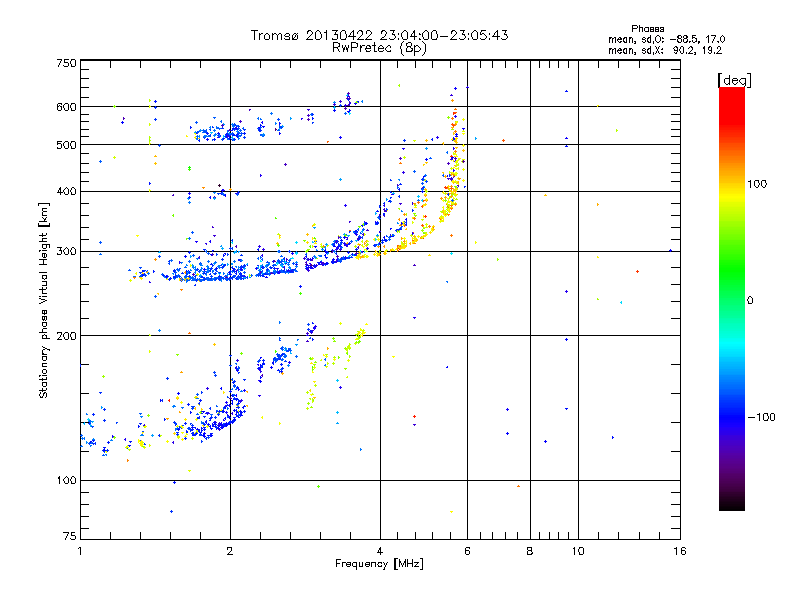The width and height of the screenshot is (800, 600).
Task: Click x-axis tick label '1'
Action: pyautogui.click(x=80, y=551)
